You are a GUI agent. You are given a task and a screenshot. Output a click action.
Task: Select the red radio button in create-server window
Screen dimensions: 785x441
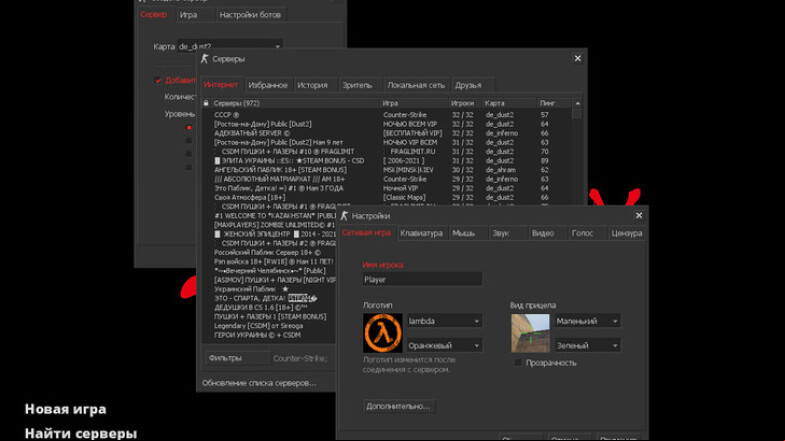189,128
